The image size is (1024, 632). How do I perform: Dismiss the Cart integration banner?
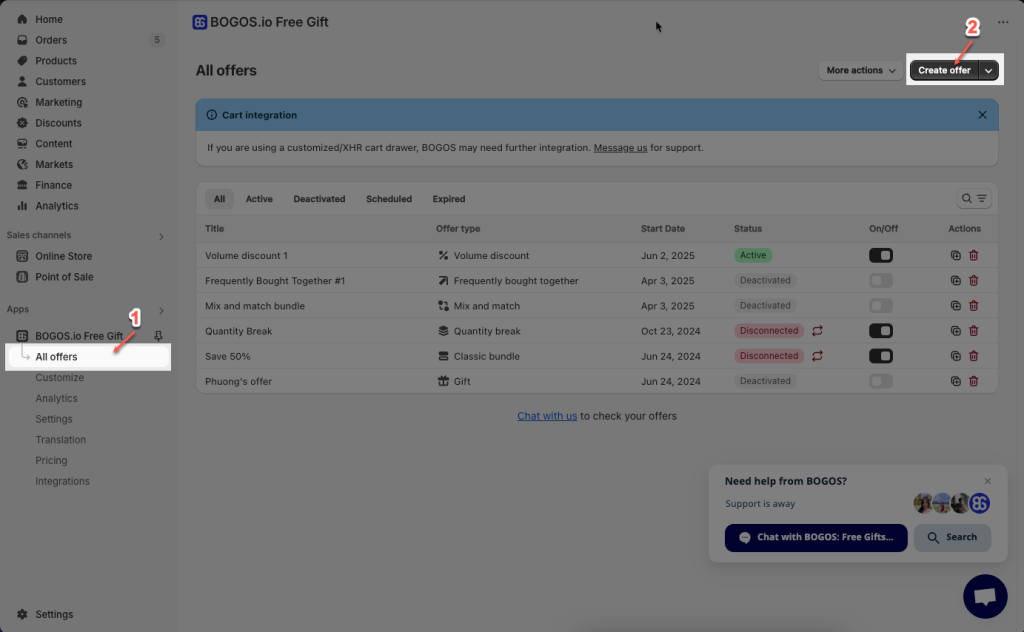982,115
